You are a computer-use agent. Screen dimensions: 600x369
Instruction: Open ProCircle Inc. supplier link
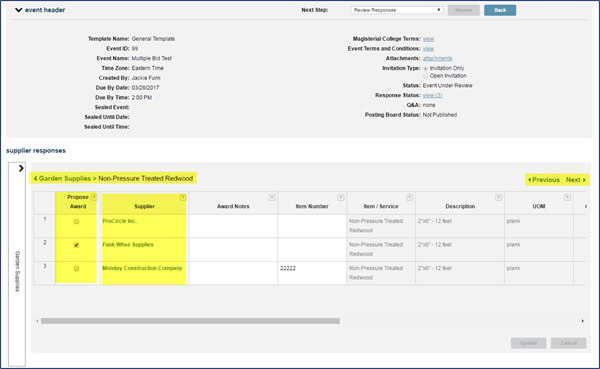[x=120, y=221]
